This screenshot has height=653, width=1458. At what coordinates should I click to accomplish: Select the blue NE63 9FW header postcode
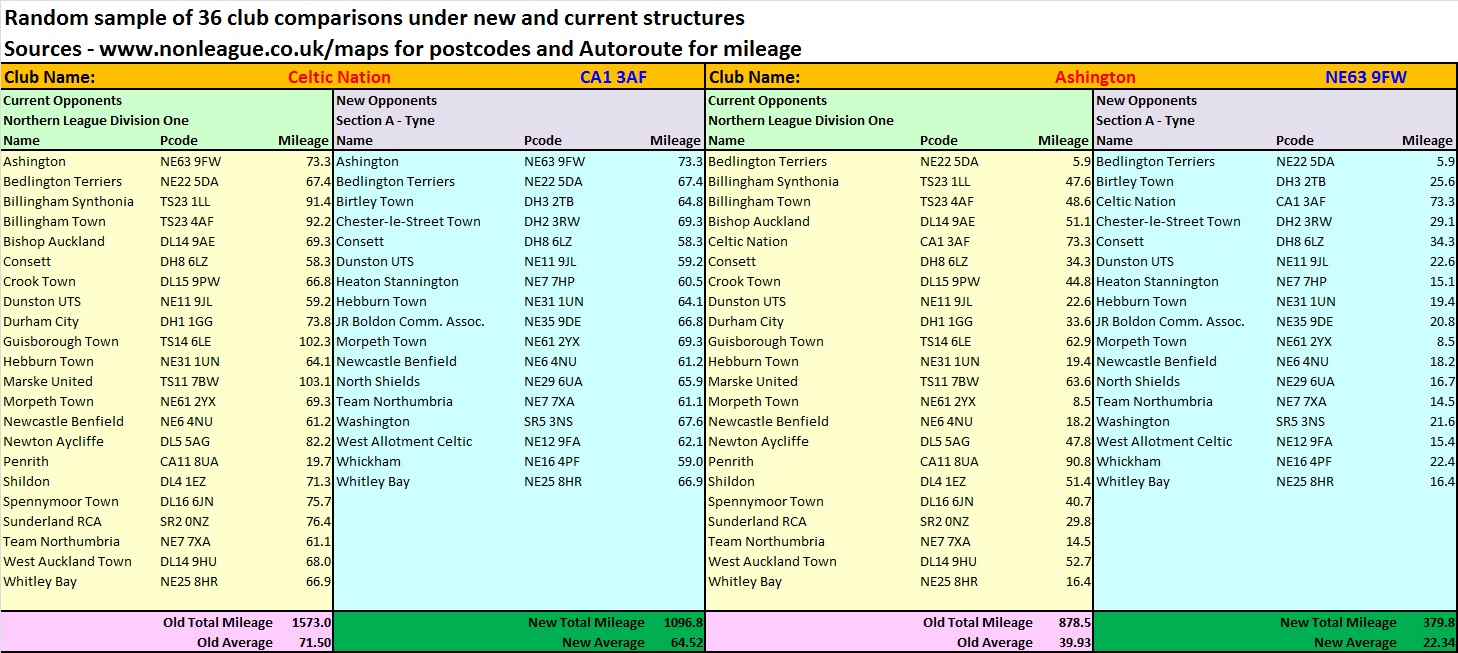click(1365, 77)
